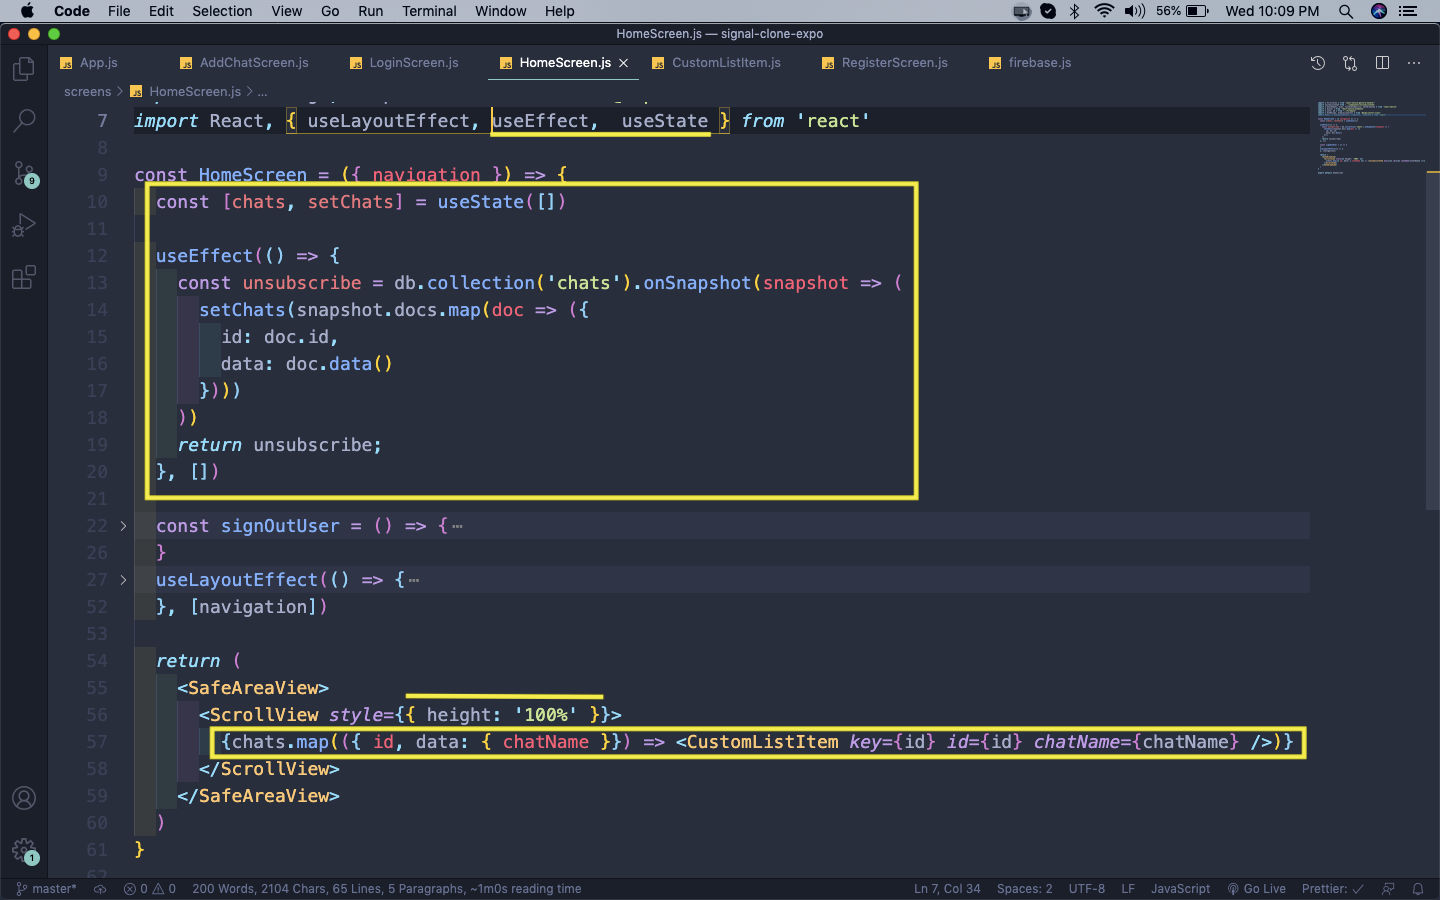Open the Source Control view

pyautogui.click(x=24, y=173)
